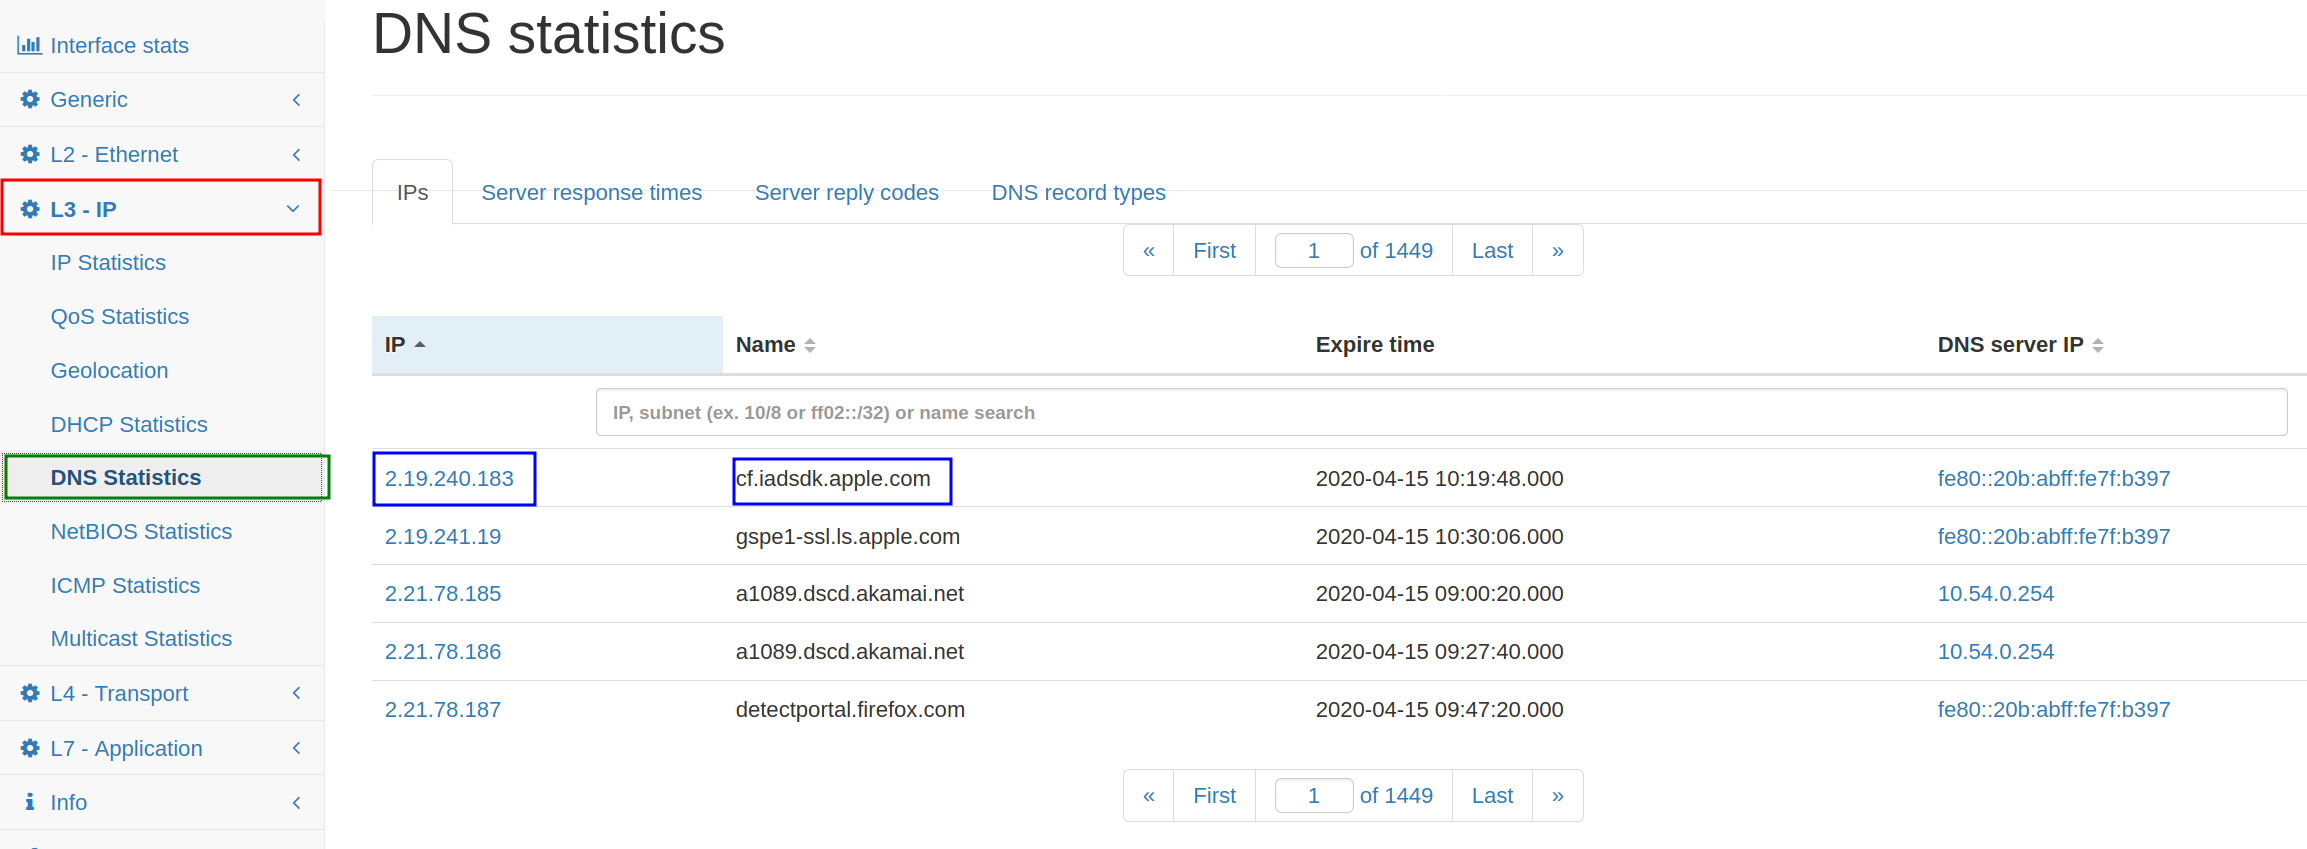2307x849 pixels.
Task: Click top pager previous page «
Action: (1149, 250)
